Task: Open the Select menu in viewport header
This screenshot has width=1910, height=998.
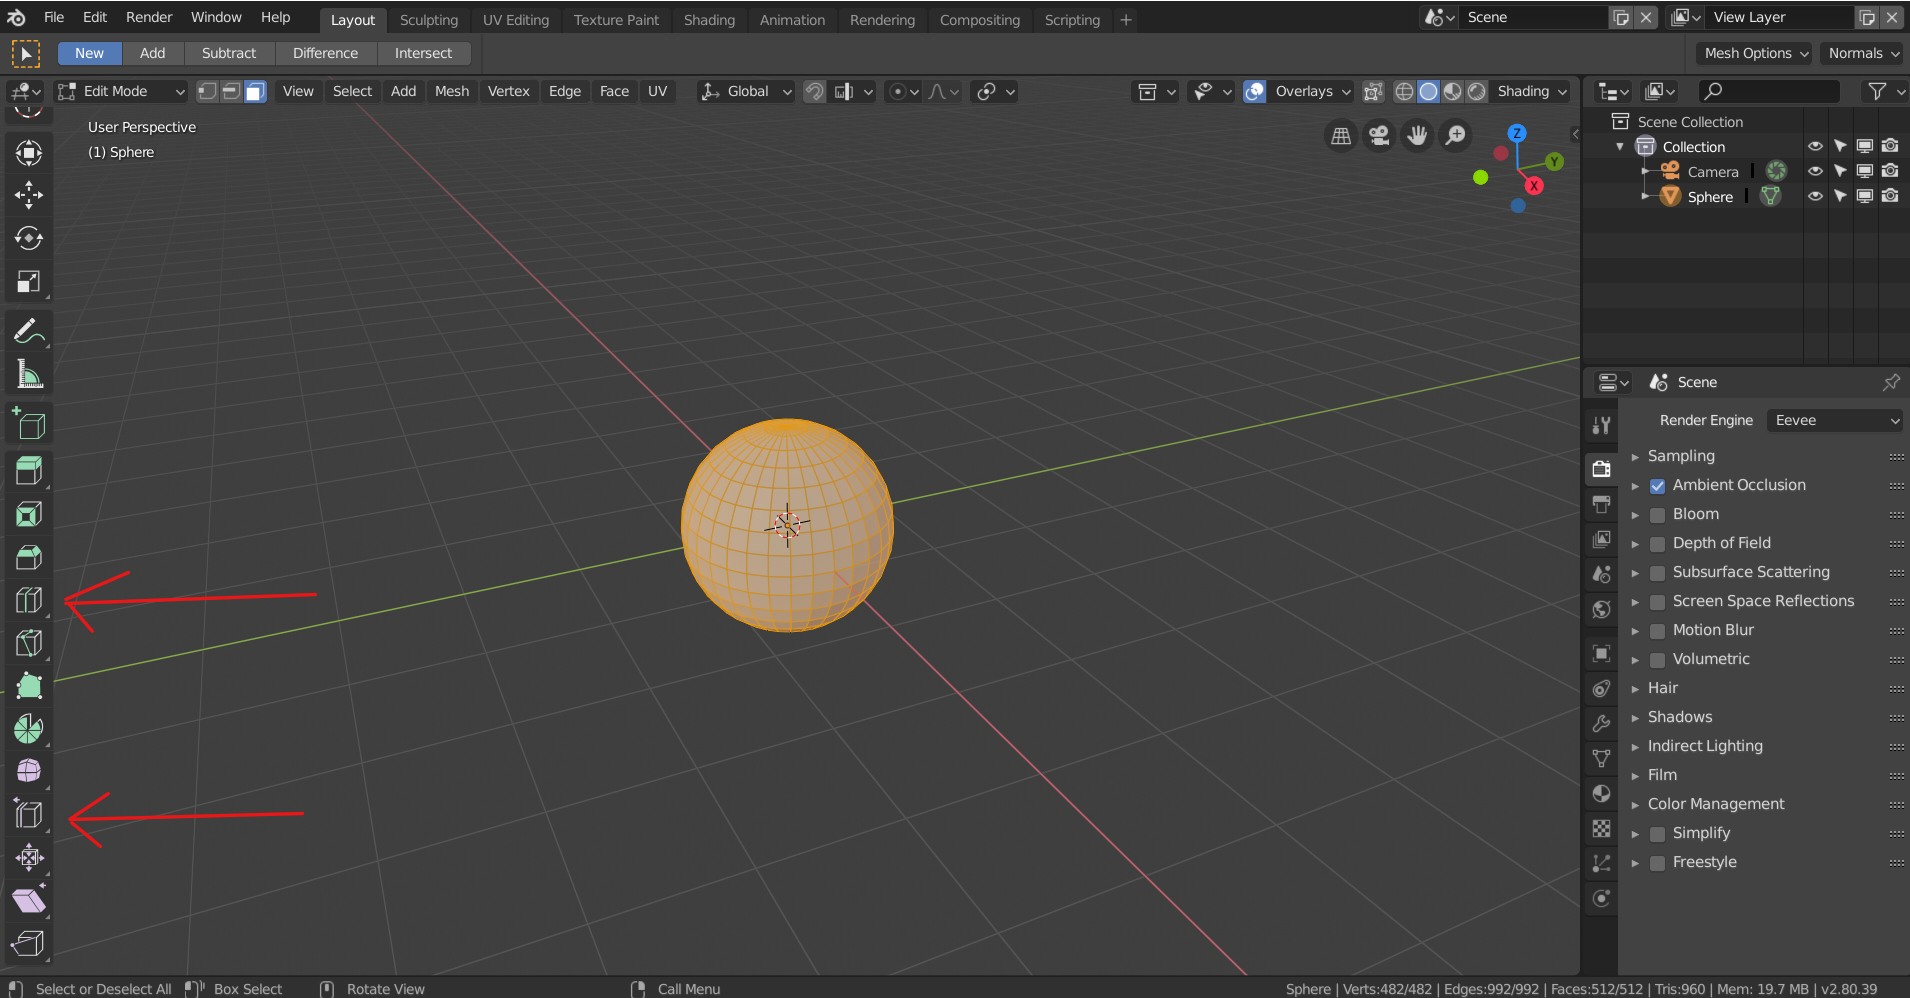Action: point(352,91)
